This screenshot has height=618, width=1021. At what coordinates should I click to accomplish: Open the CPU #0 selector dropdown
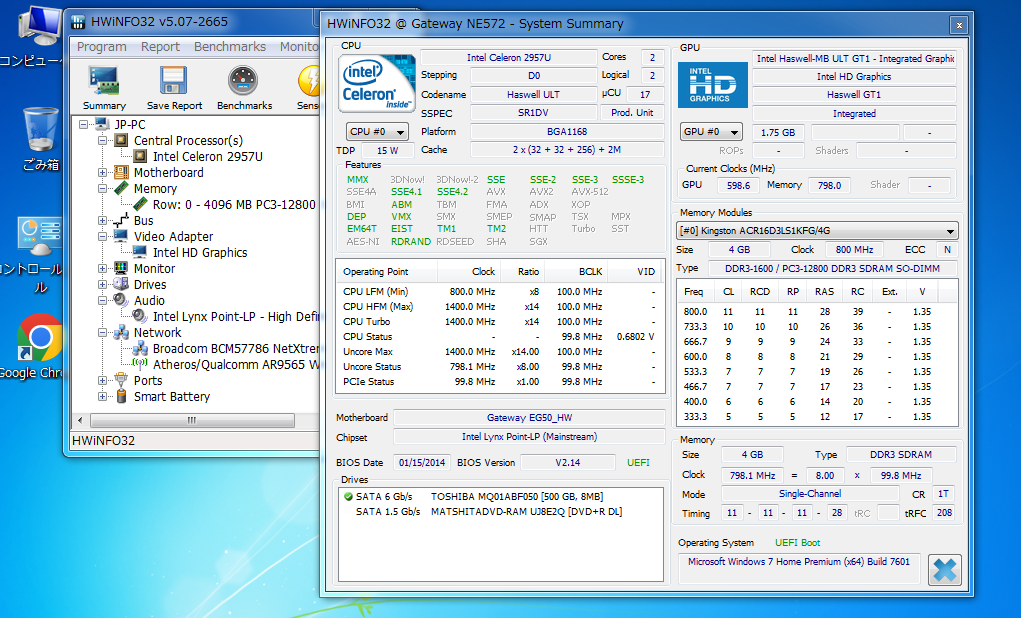378,132
